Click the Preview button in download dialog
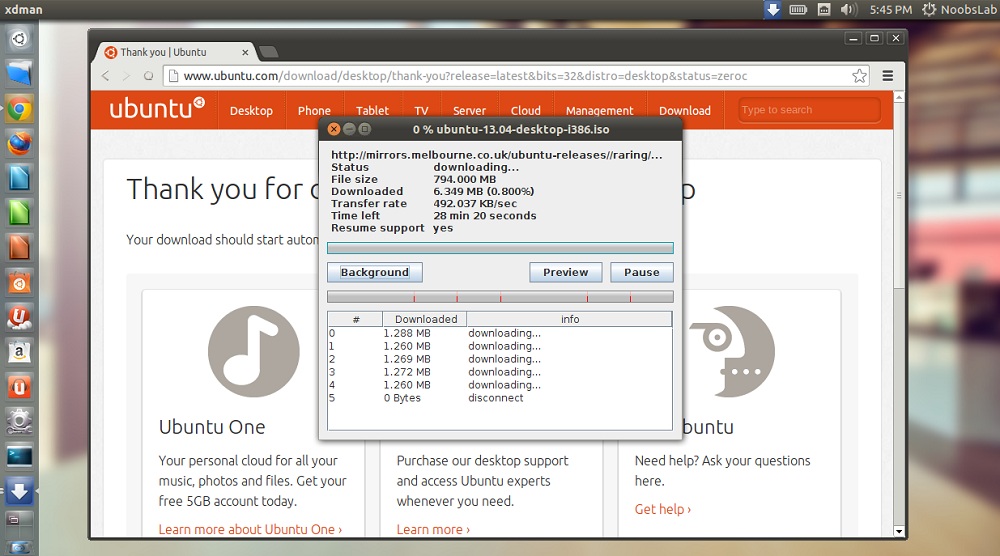Screen dimensions: 1000x556 (566, 272)
